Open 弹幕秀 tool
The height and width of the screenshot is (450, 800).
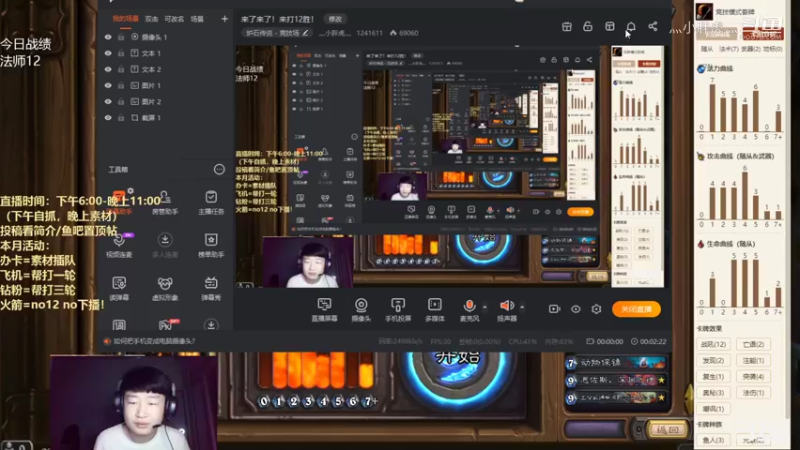211,288
